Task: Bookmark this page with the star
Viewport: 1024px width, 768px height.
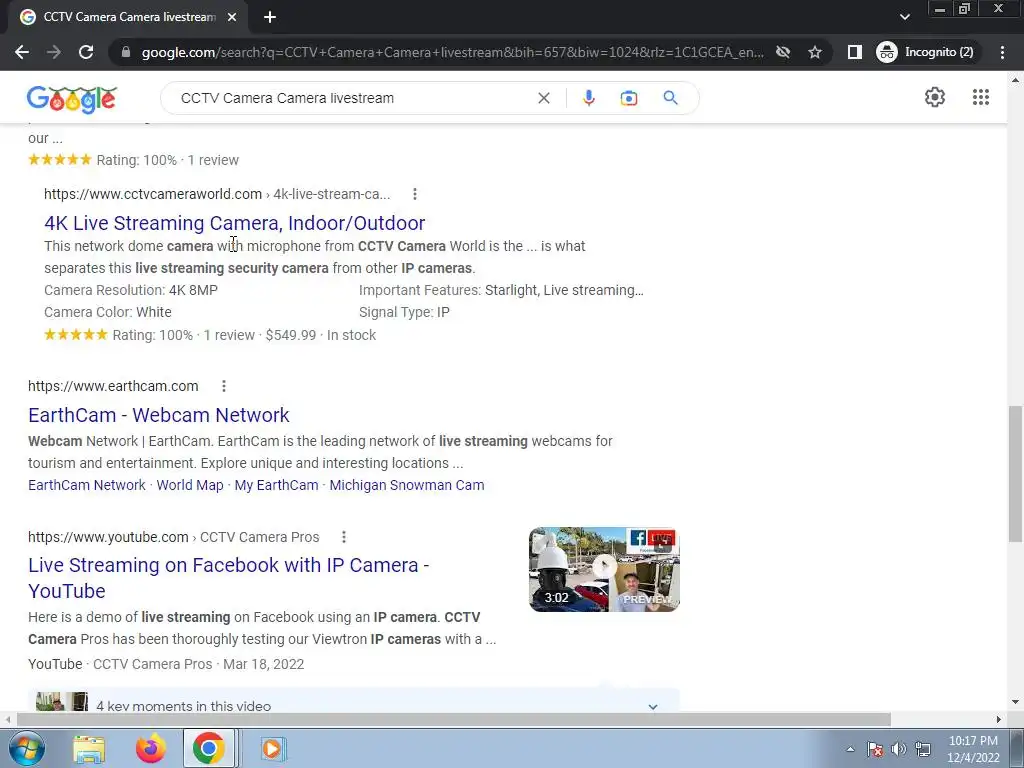Action: (x=814, y=52)
